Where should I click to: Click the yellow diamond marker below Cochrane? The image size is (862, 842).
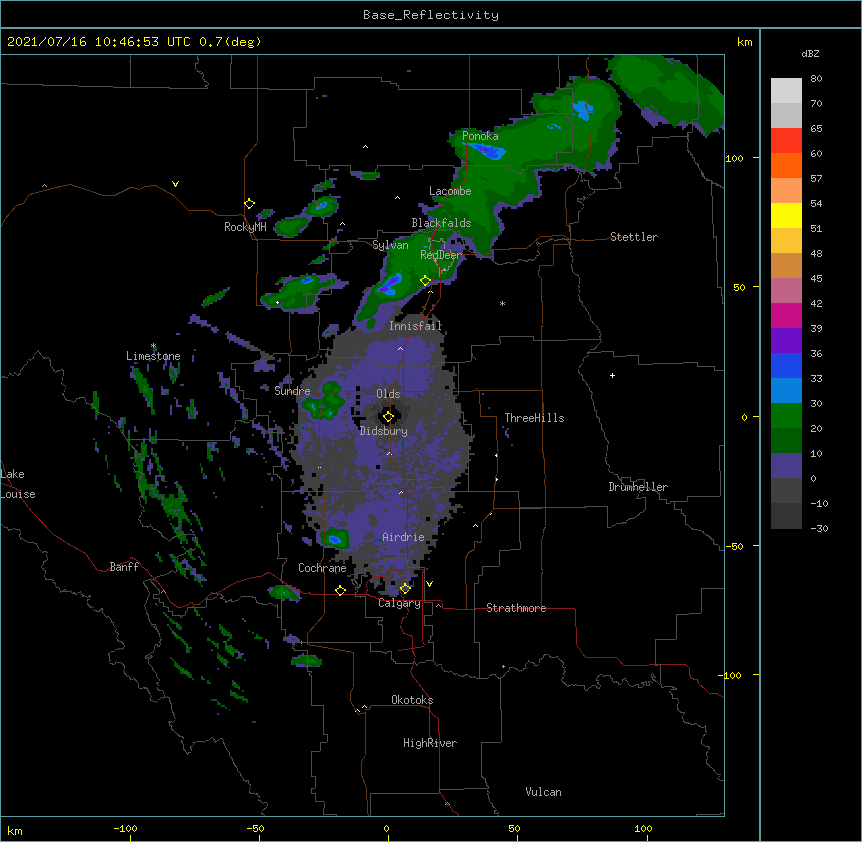click(x=340, y=590)
